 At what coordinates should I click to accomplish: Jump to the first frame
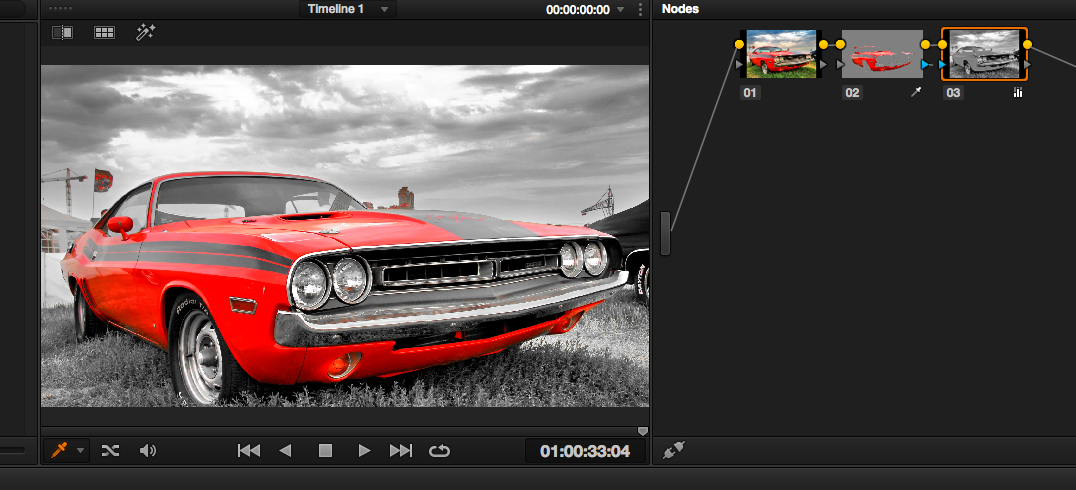[249, 451]
